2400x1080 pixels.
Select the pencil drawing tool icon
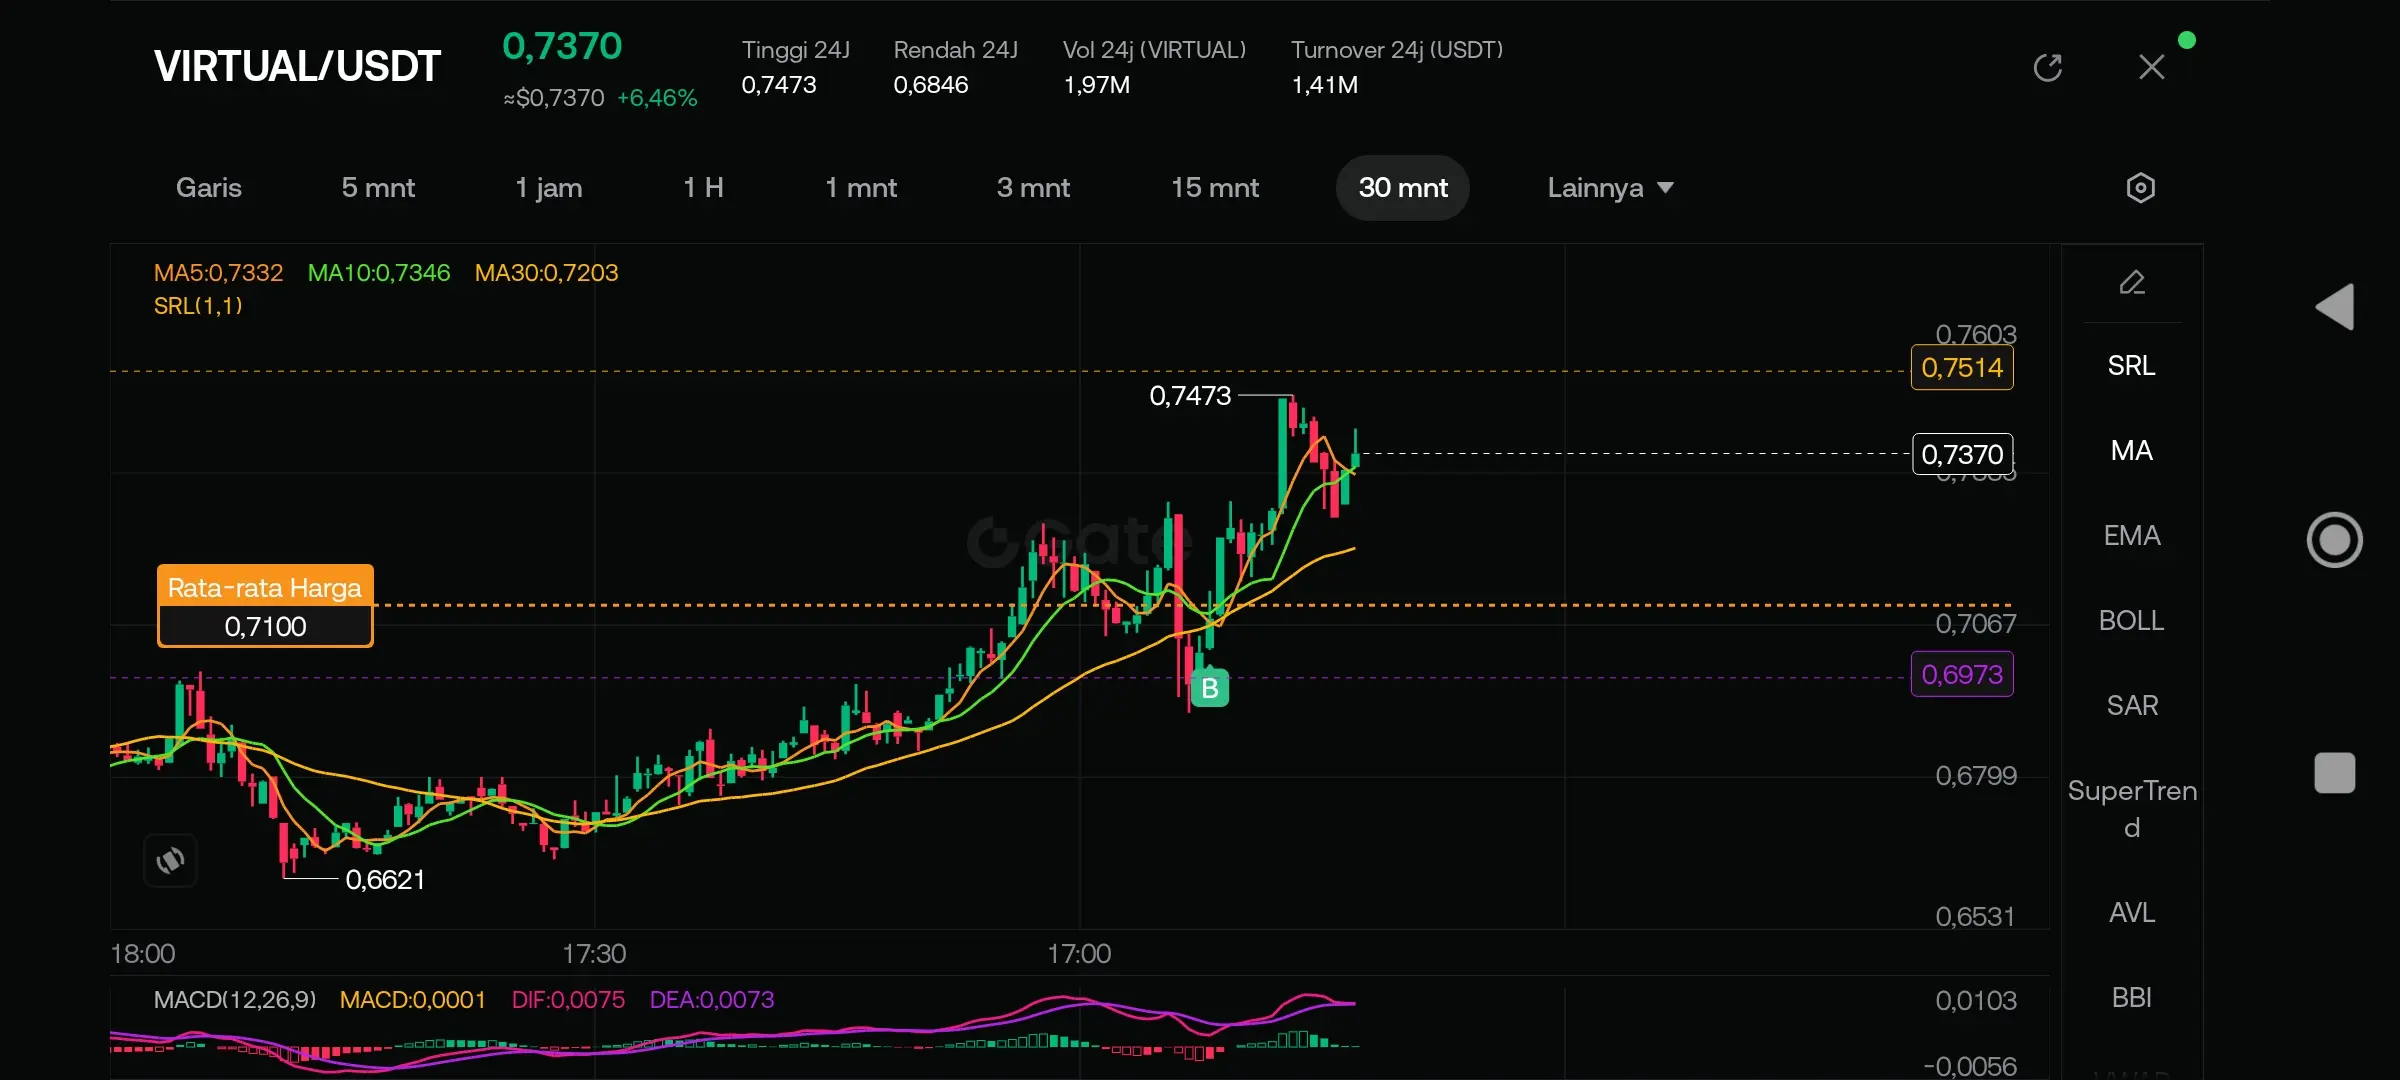point(2132,283)
